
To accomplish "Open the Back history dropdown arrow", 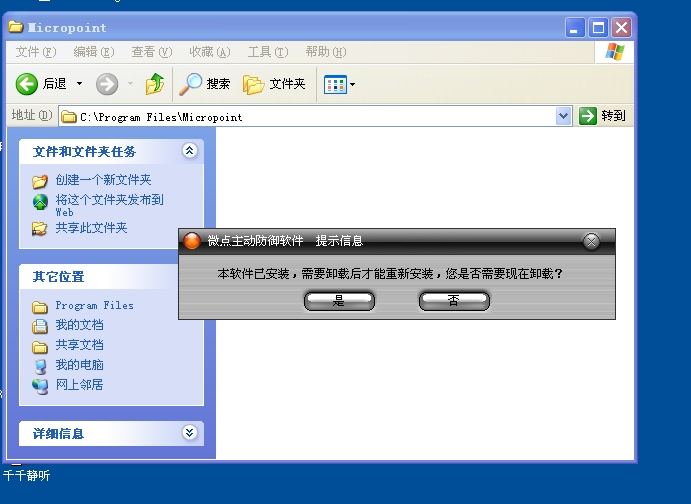I will (x=79, y=83).
